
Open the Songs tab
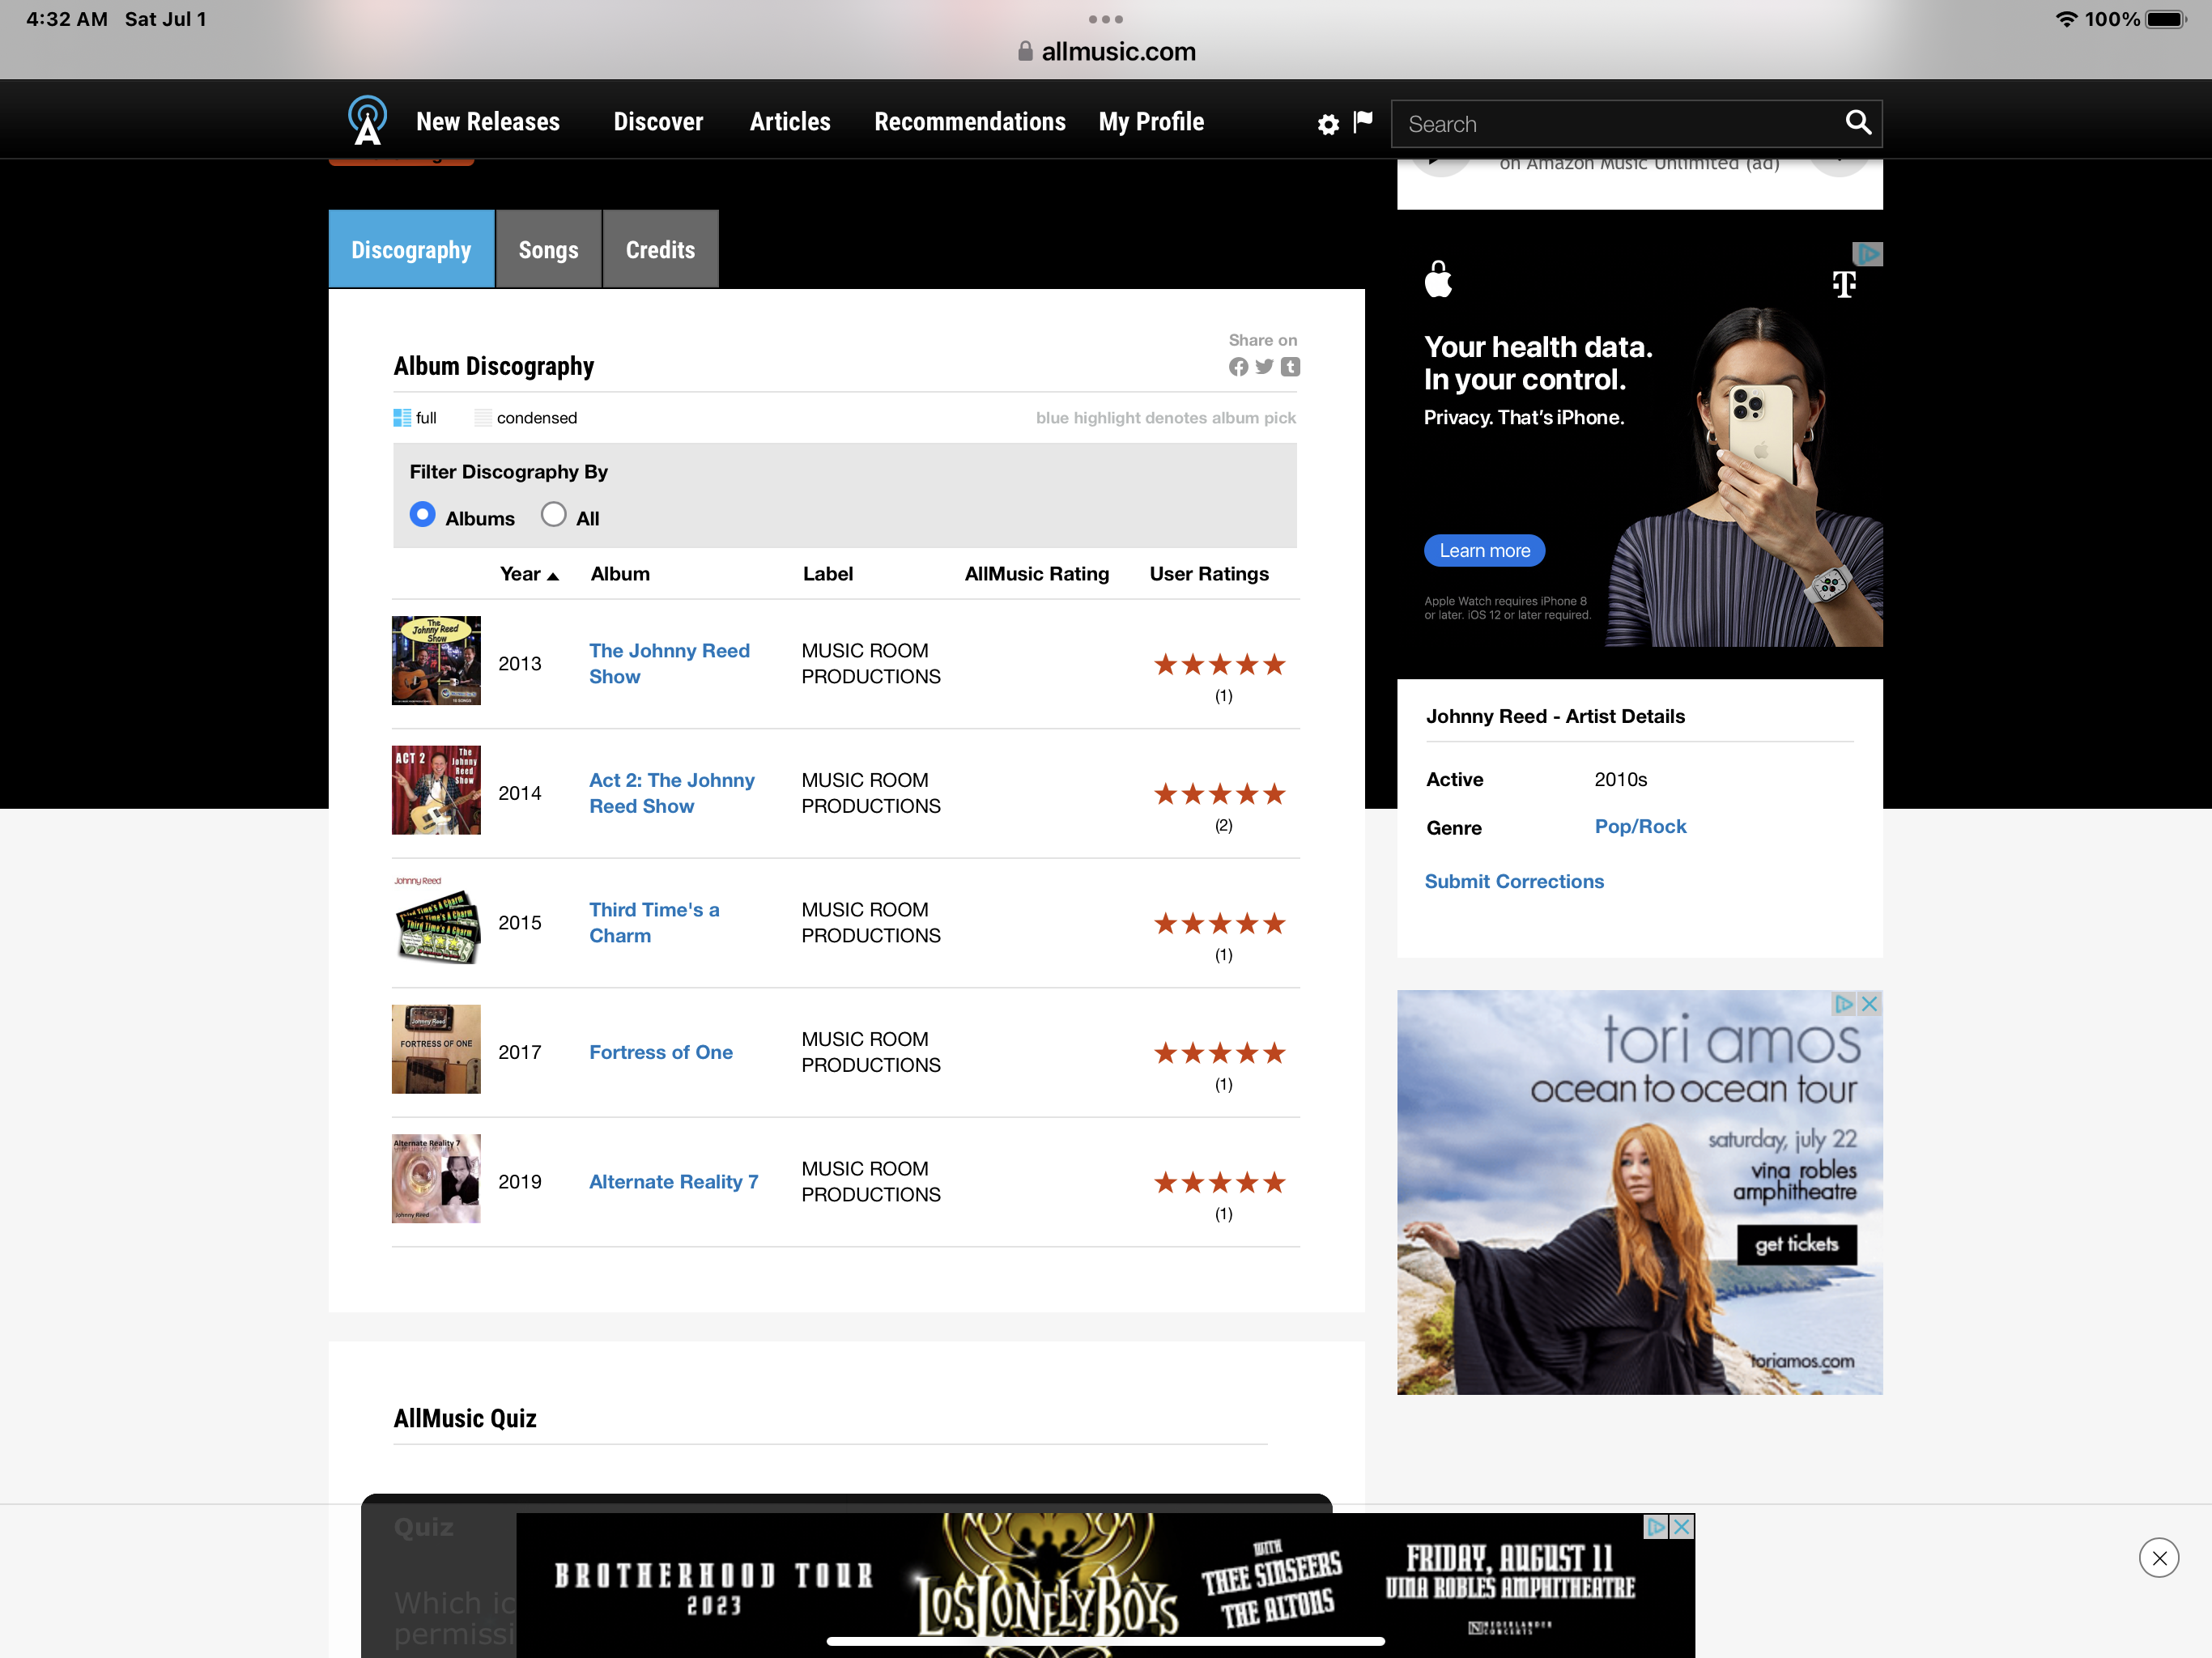pos(548,250)
